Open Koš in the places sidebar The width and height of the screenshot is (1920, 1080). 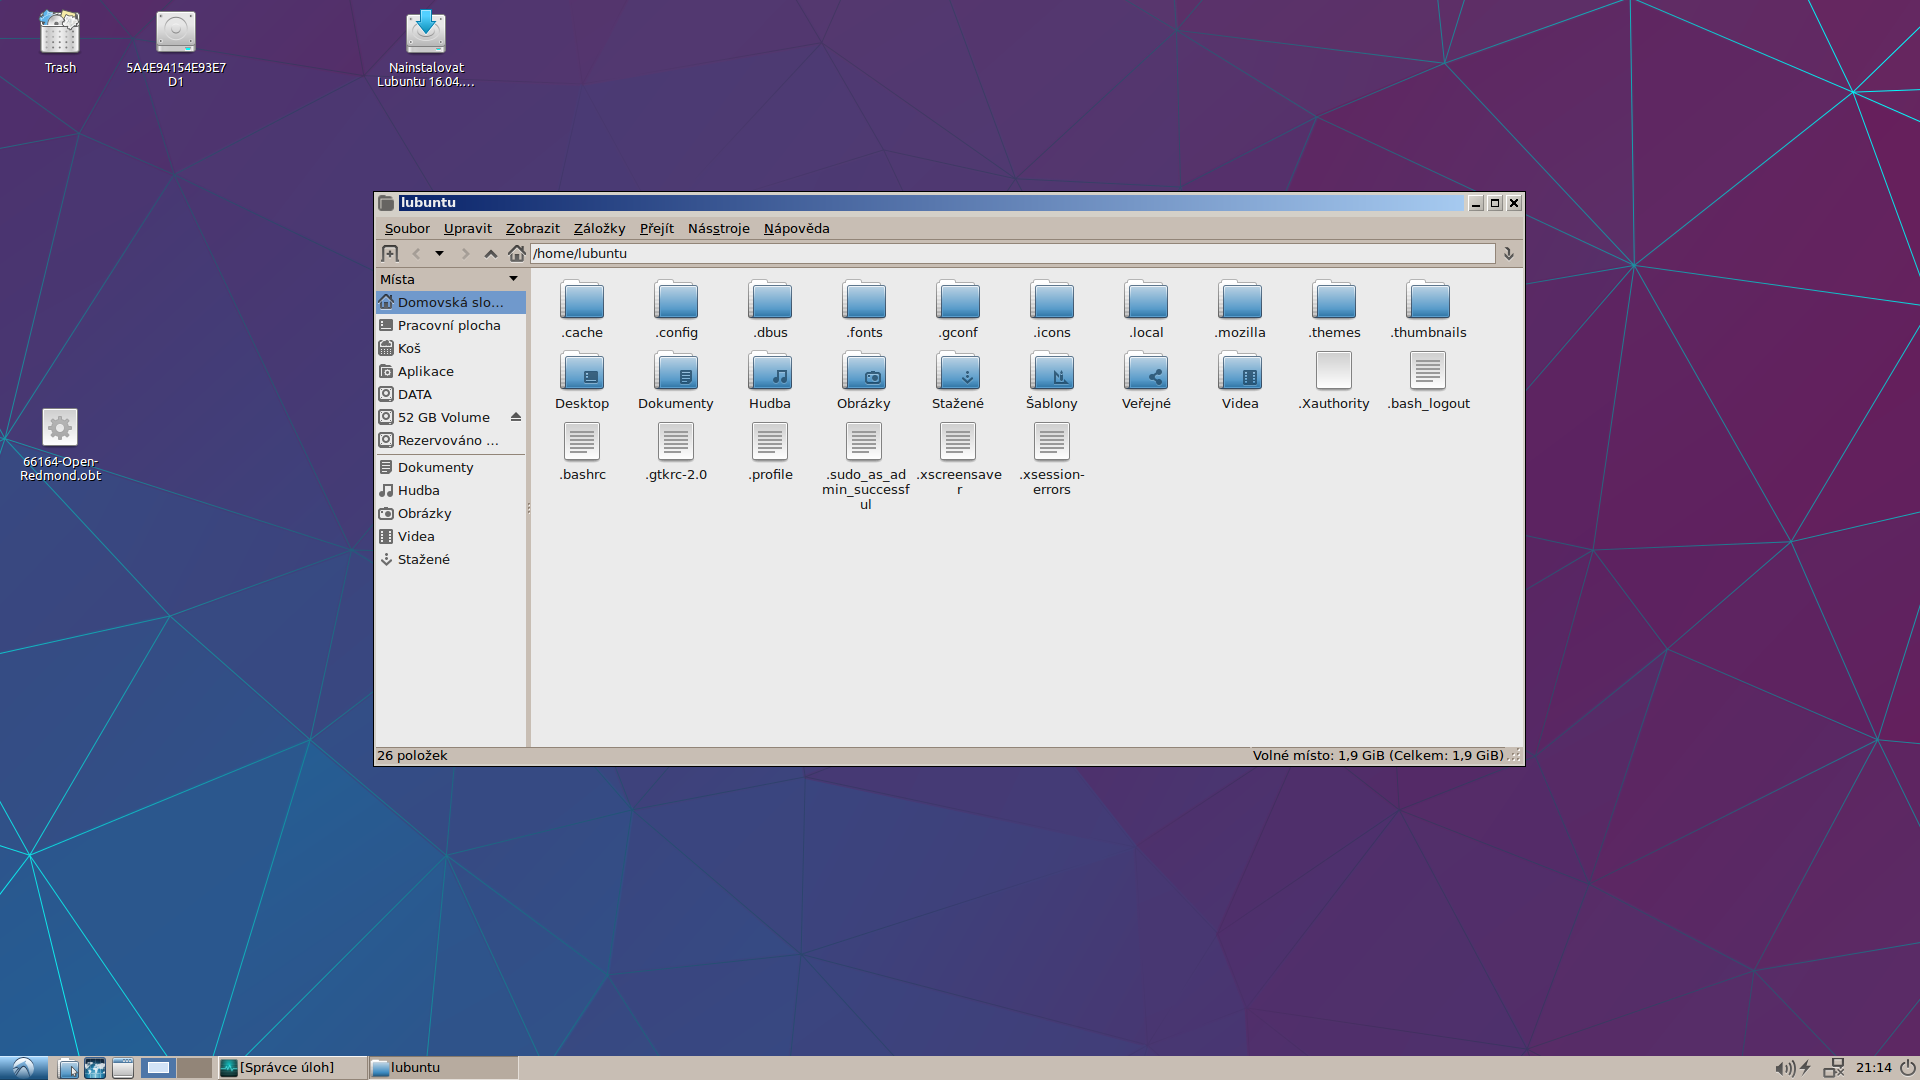click(x=409, y=348)
